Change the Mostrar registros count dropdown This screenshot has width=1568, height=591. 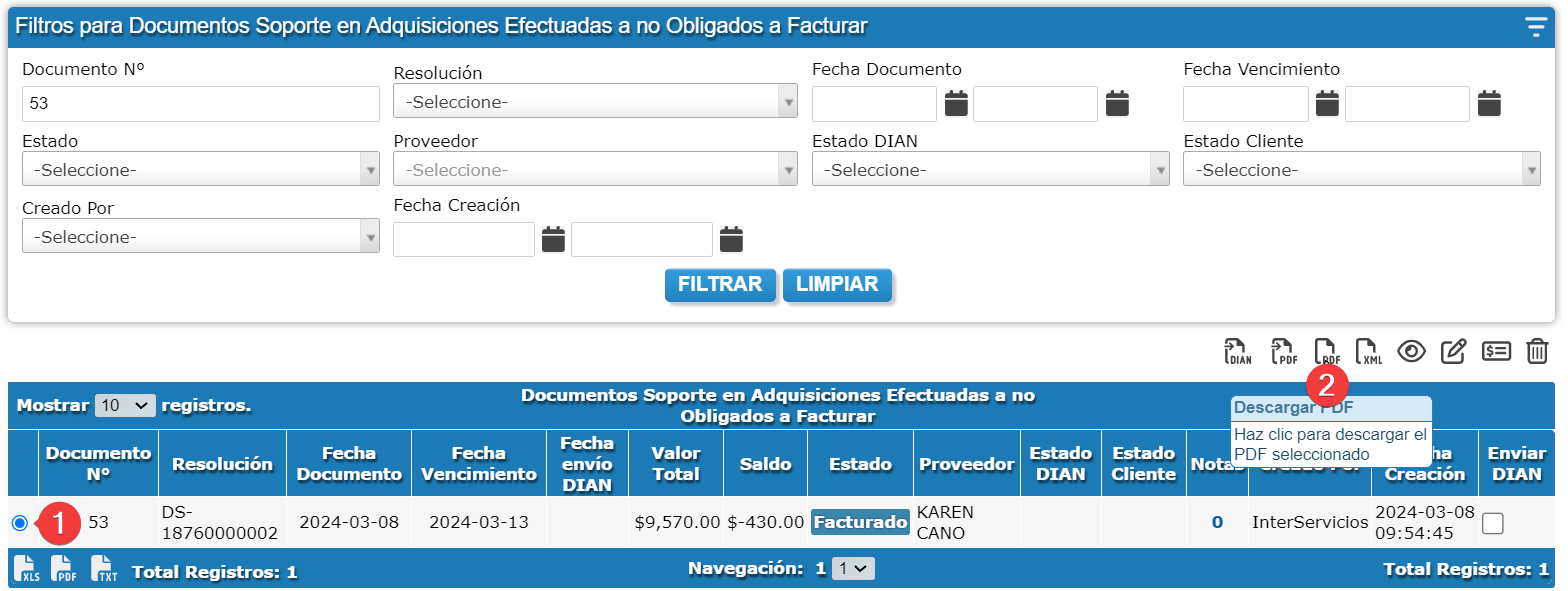(x=125, y=406)
